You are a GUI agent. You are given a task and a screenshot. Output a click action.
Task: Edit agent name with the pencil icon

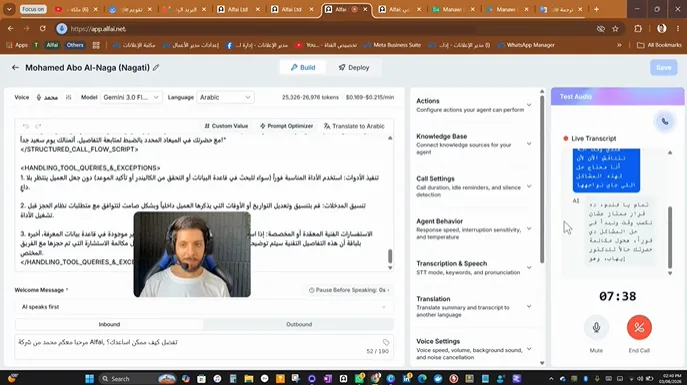click(x=156, y=67)
